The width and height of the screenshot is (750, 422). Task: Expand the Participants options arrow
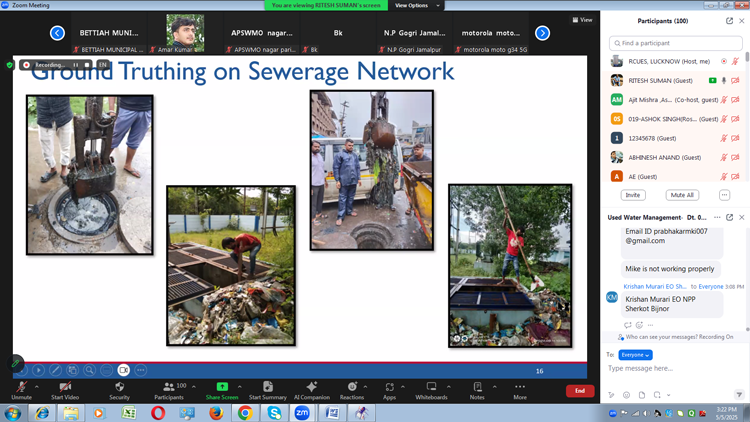click(x=194, y=387)
